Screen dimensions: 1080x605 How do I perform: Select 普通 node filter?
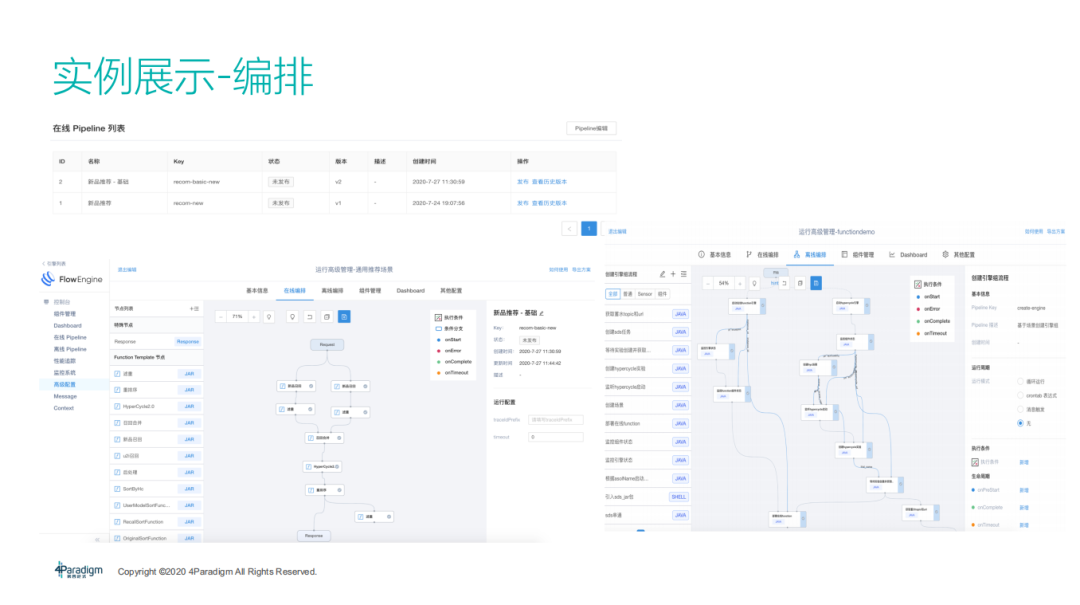[x=627, y=294]
